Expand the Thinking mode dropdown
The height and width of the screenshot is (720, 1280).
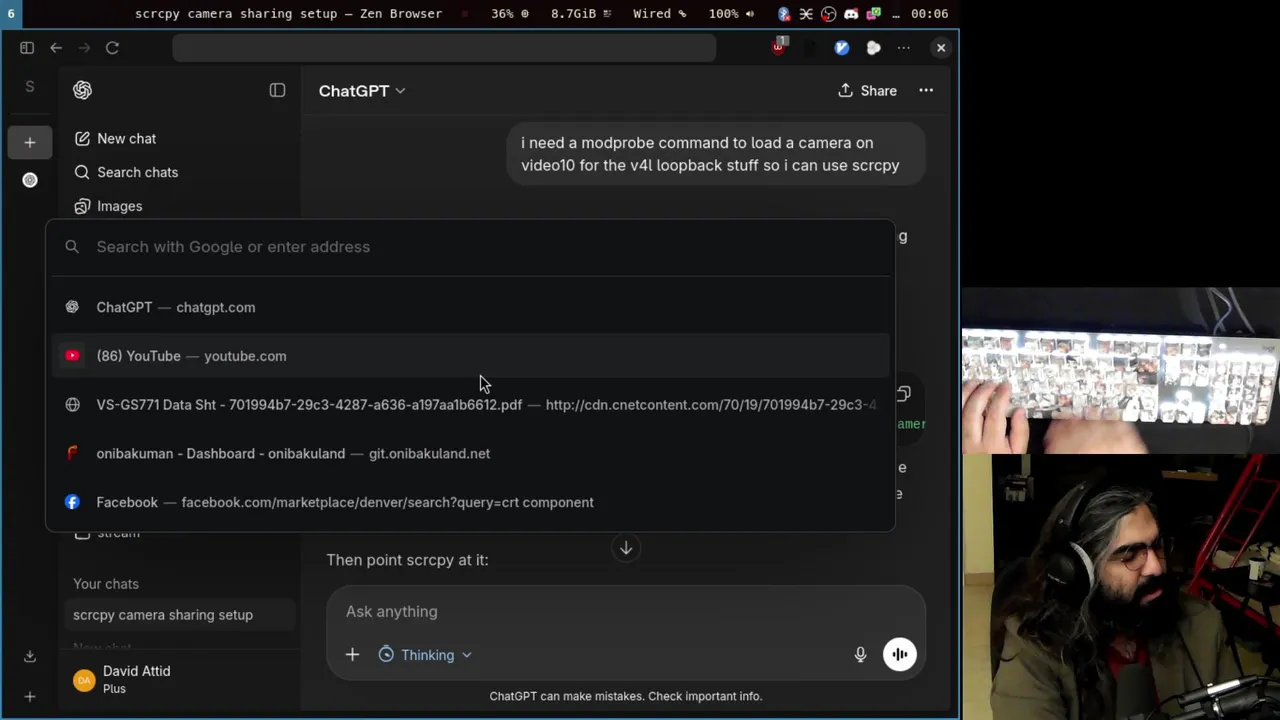coord(425,655)
